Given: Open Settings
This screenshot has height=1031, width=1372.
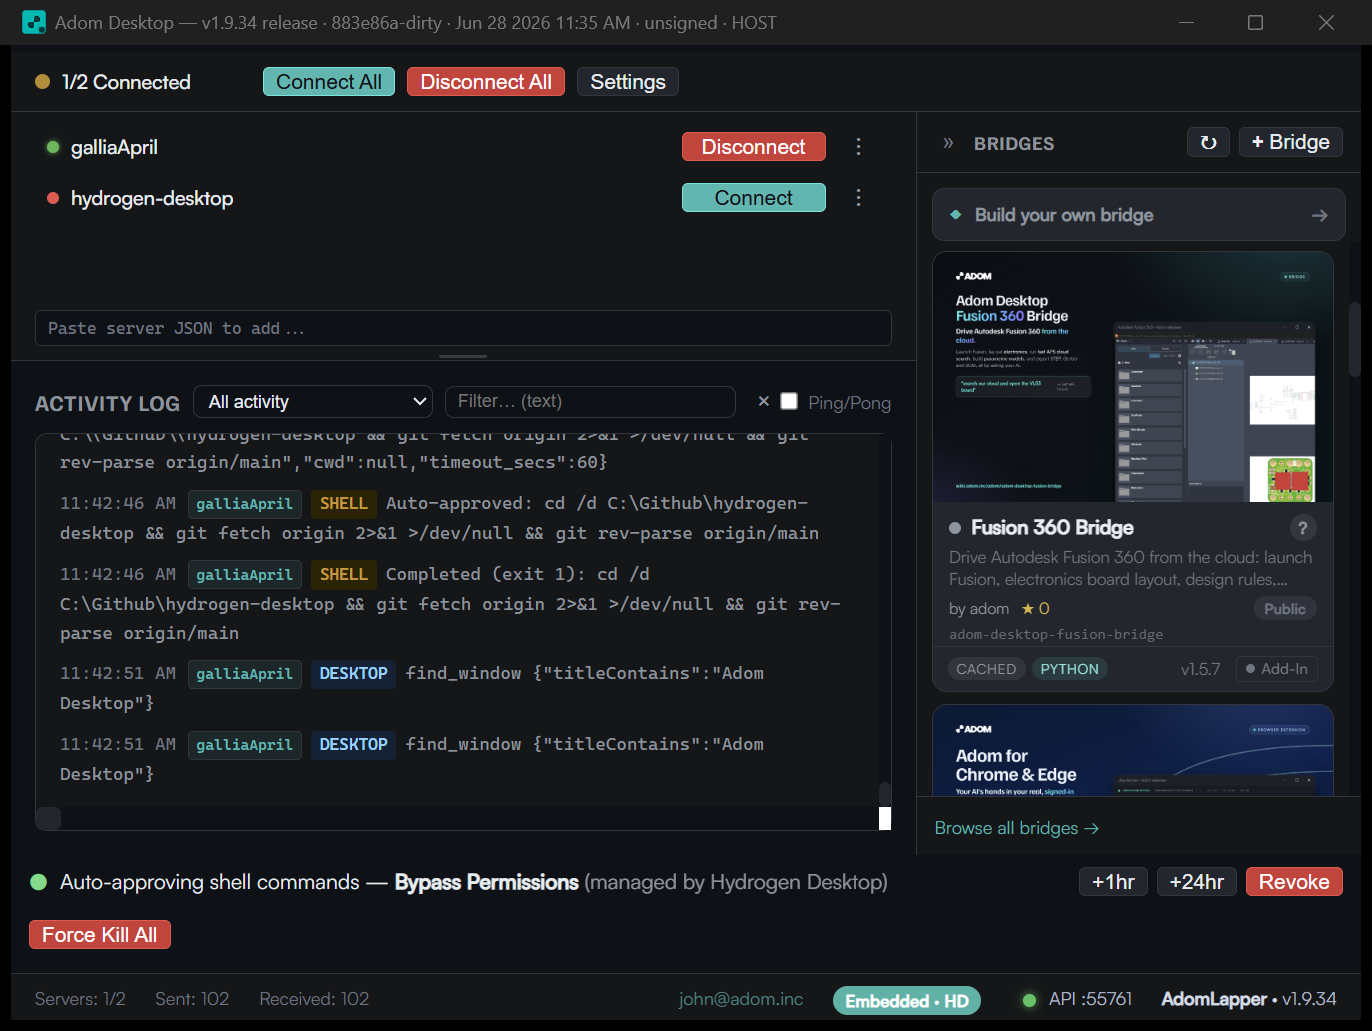Looking at the screenshot, I should point(628,82).
